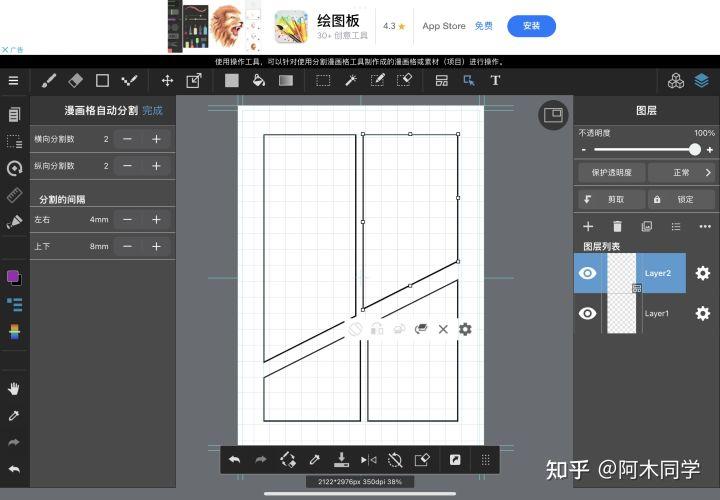Click opacity minus button beside slider

584,150
